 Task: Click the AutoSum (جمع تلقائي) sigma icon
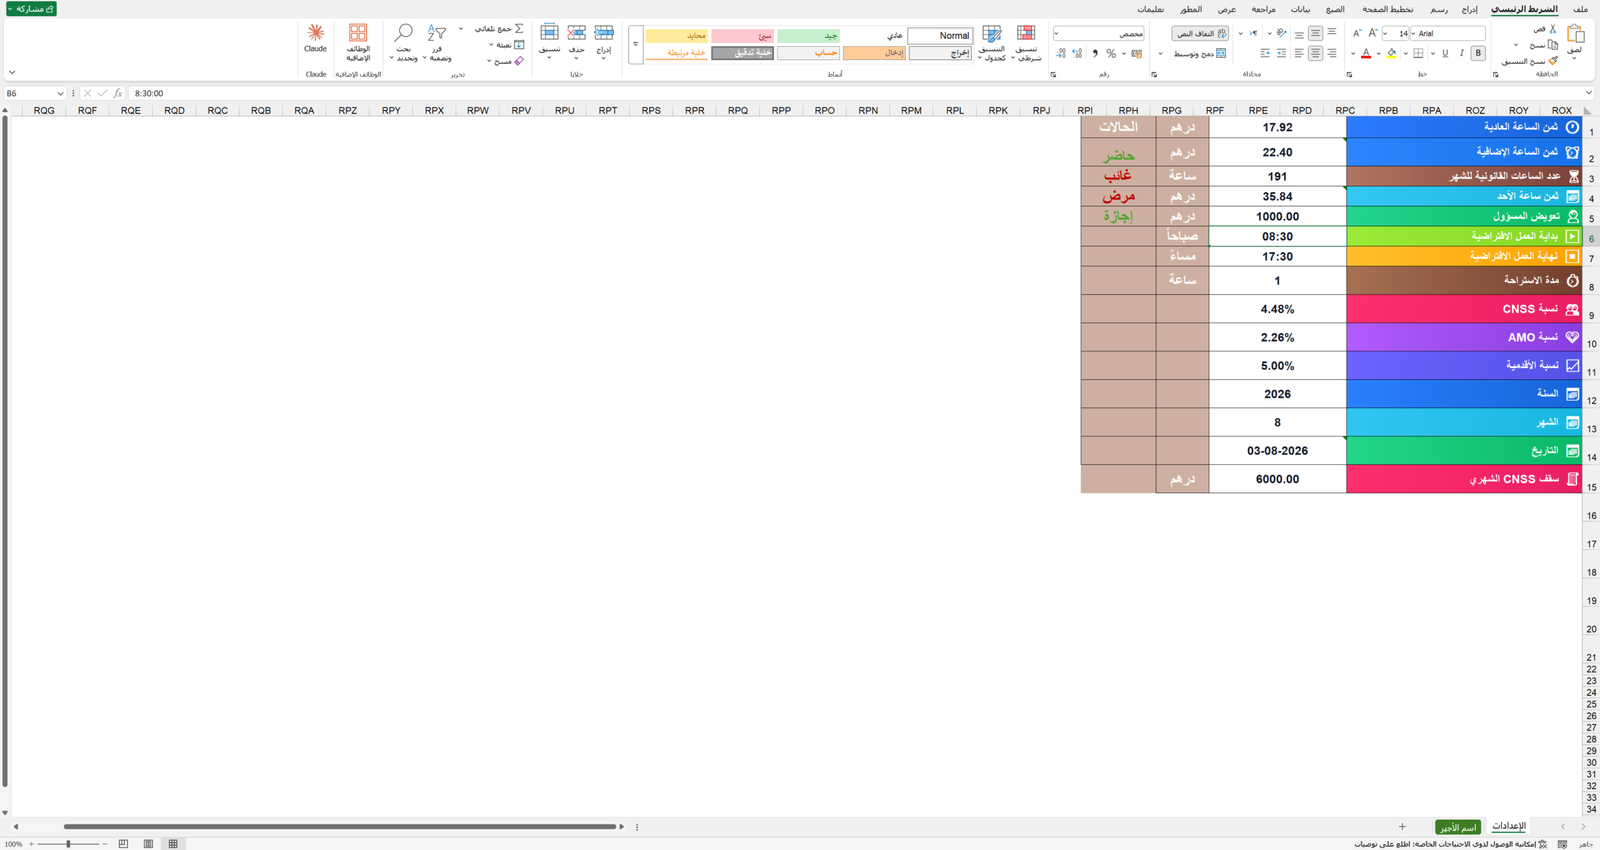click(519, 28)
